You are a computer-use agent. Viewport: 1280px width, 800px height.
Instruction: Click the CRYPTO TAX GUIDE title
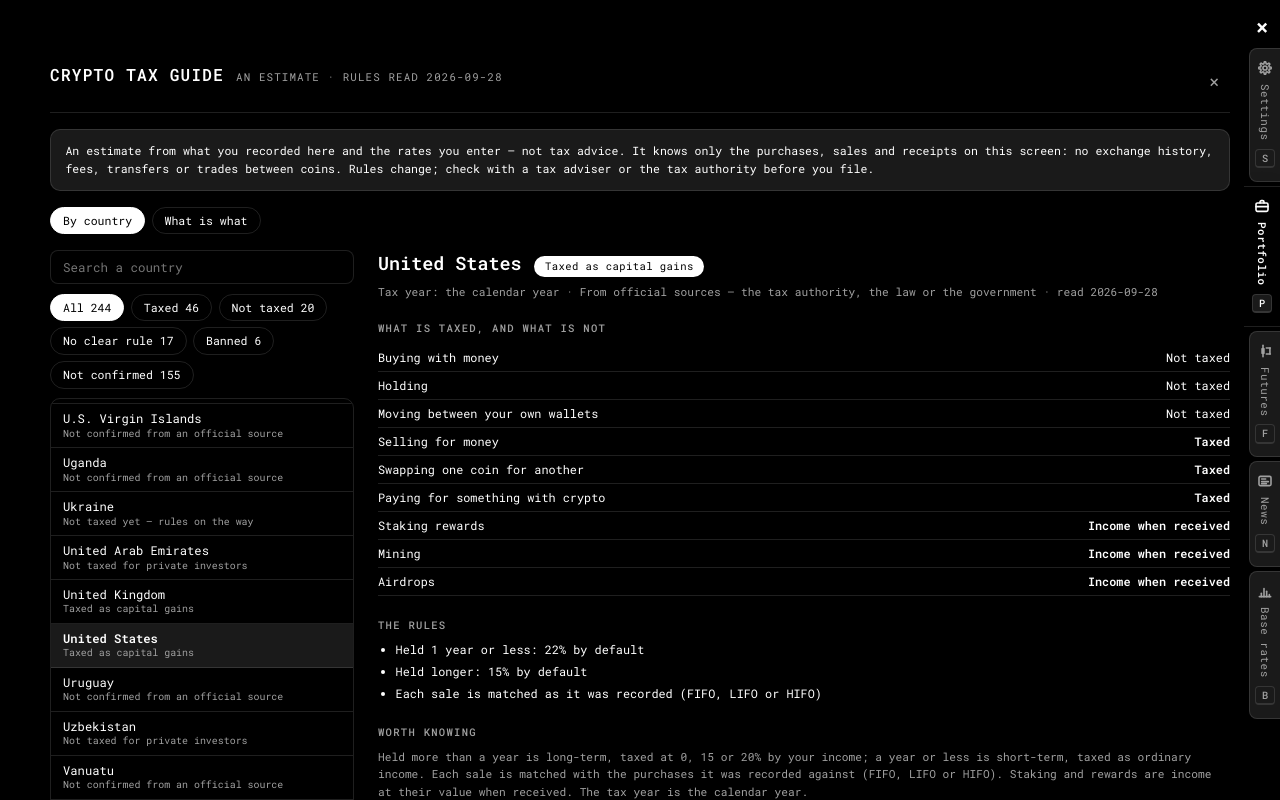[x=137, y=76]
